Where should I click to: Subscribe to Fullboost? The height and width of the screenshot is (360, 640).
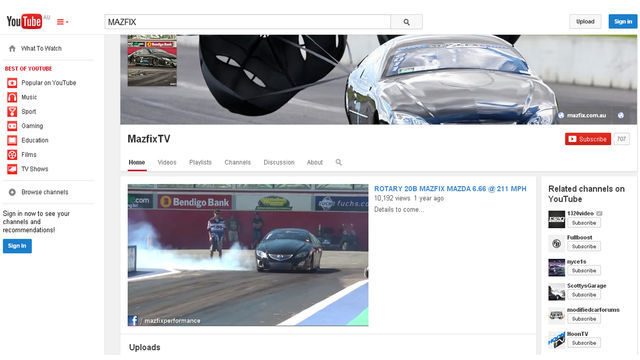[584, 247]
